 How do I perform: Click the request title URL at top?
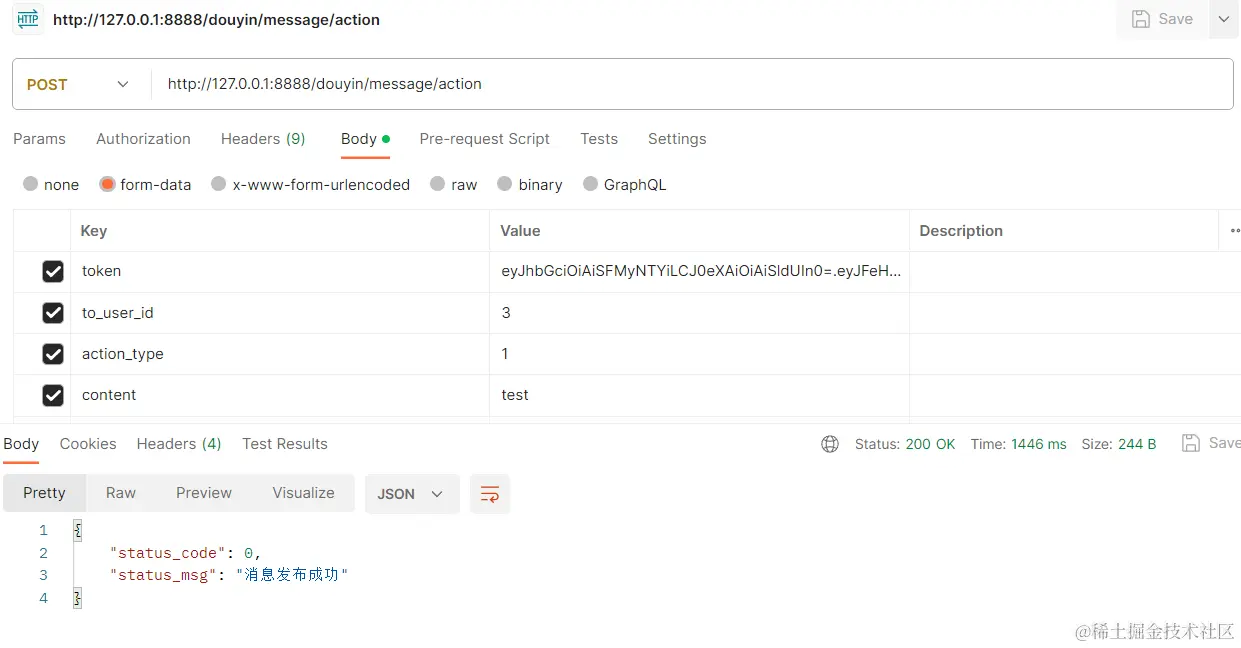coord(216,20)
